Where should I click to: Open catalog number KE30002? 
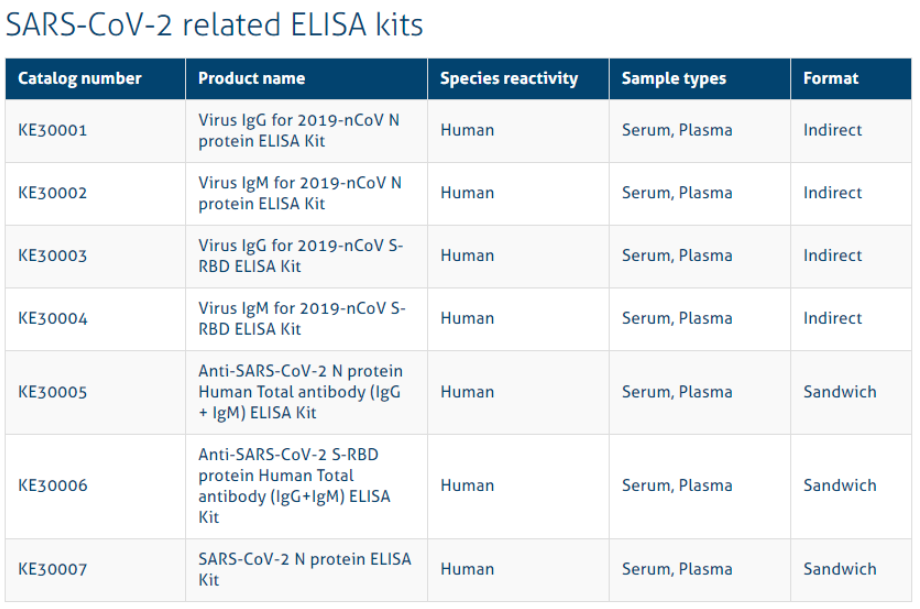tap(53, 193)
